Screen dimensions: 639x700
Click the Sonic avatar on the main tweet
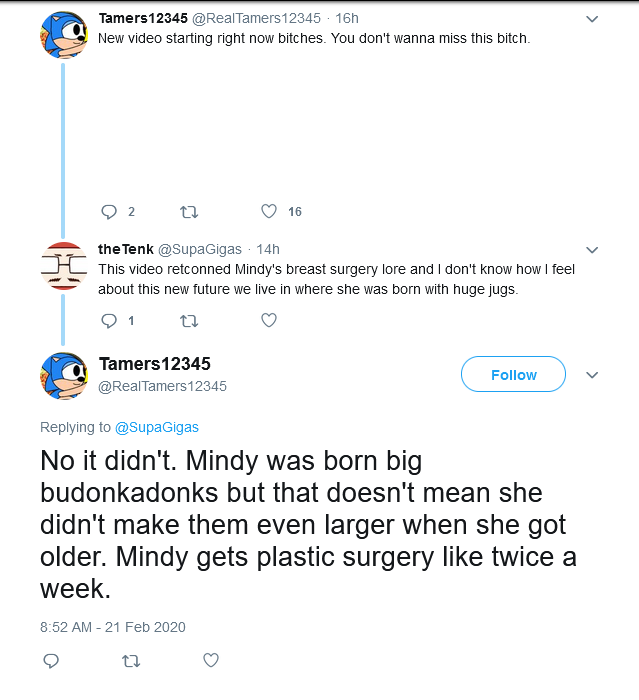click(63, 376)
